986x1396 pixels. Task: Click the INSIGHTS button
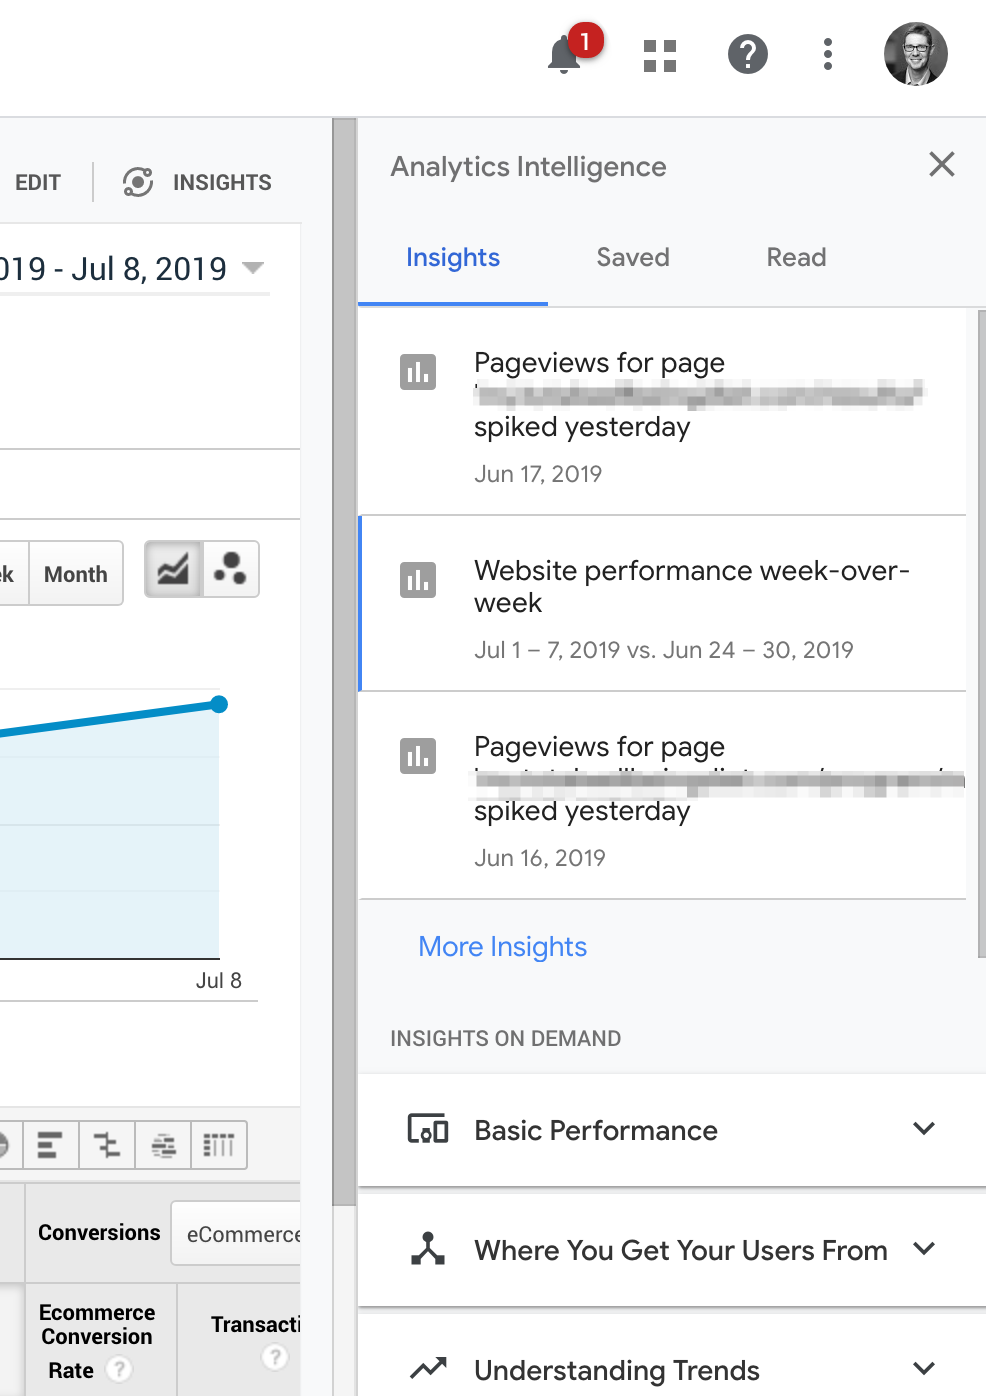198,182
